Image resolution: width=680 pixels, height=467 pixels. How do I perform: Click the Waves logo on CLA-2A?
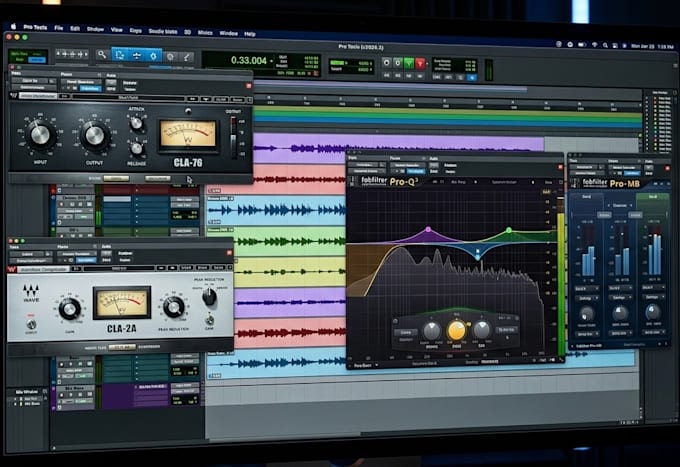[x=31, y=293]
